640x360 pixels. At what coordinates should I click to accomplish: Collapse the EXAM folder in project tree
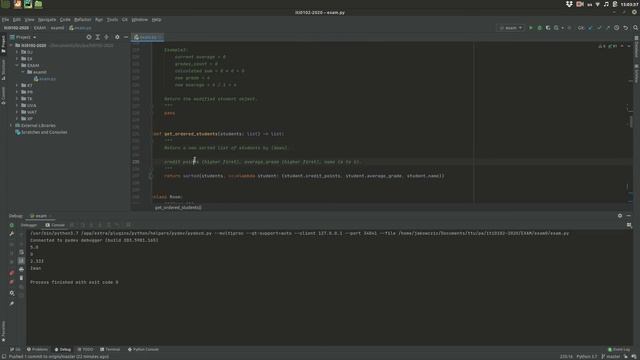click(x=17, y=65)
